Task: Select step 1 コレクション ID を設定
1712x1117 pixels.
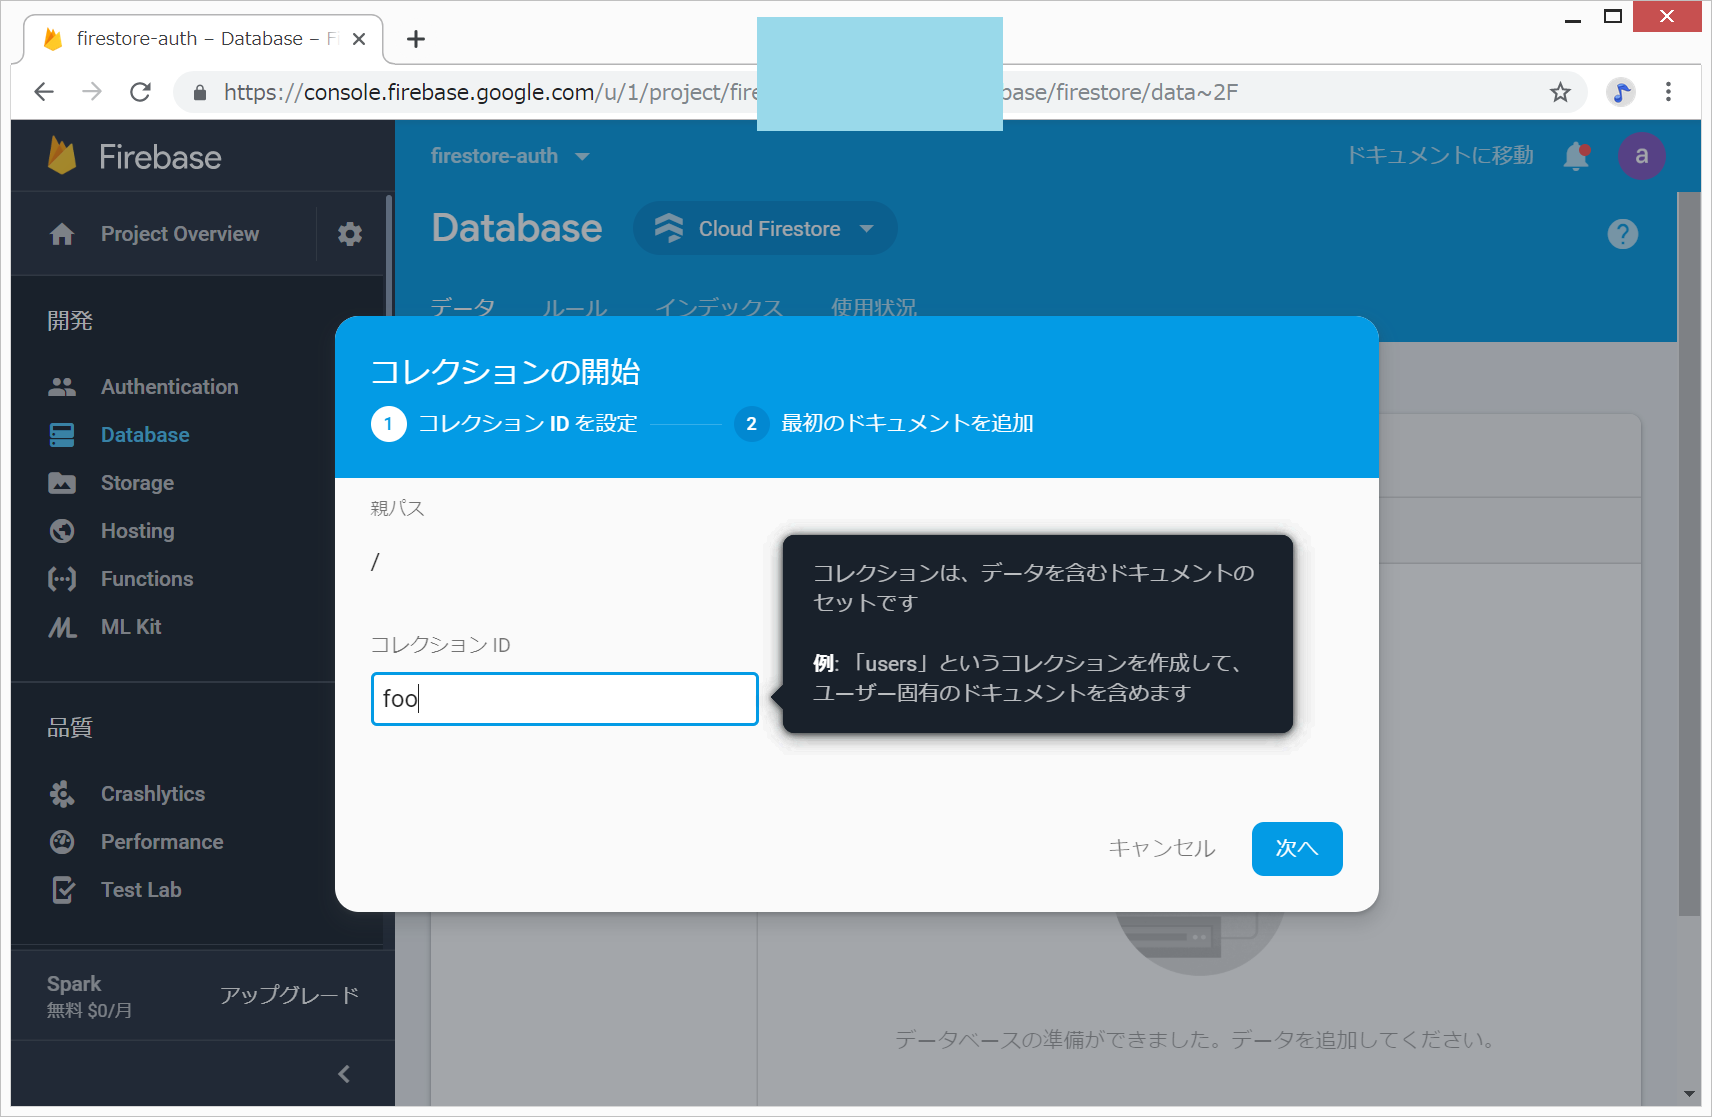Action: (504, 424)
